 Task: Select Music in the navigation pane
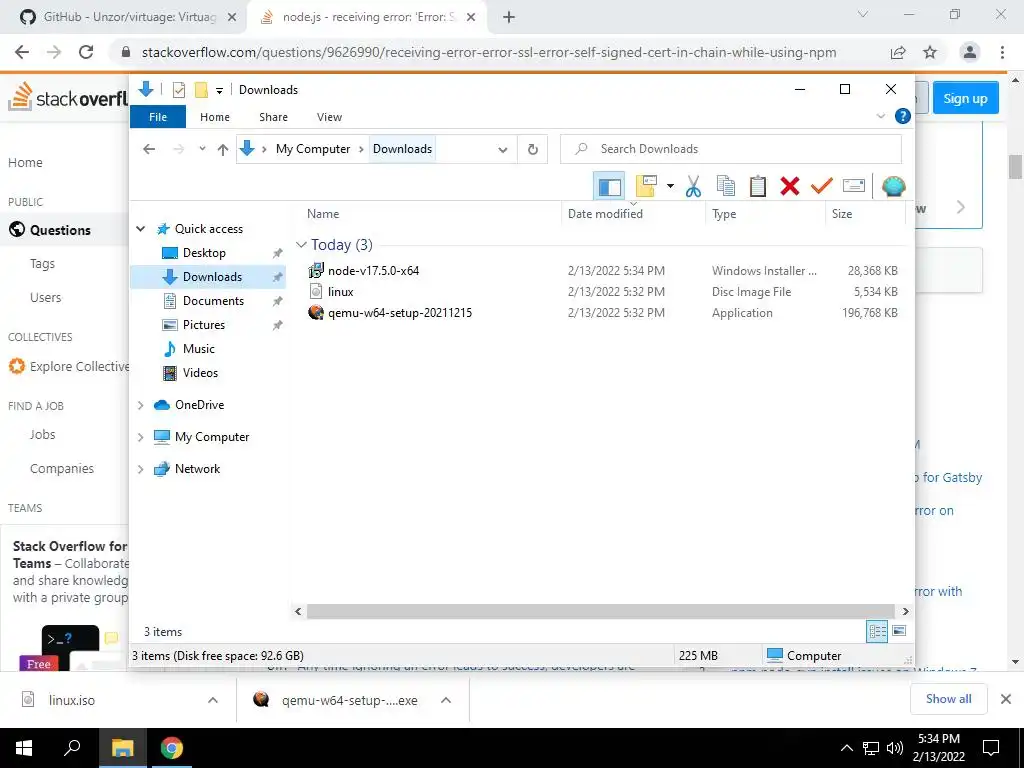point(198,349)
